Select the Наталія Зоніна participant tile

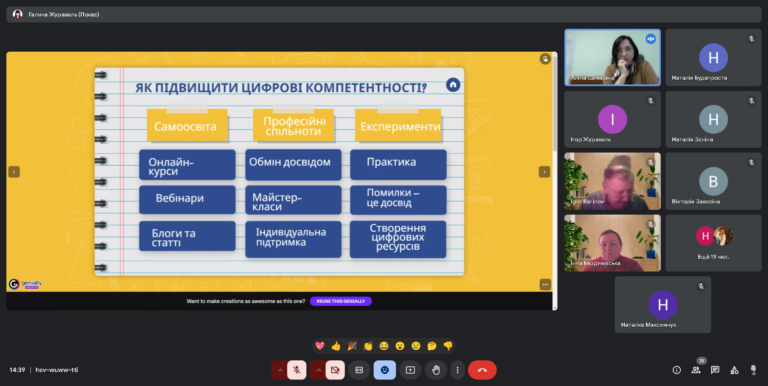713,119
